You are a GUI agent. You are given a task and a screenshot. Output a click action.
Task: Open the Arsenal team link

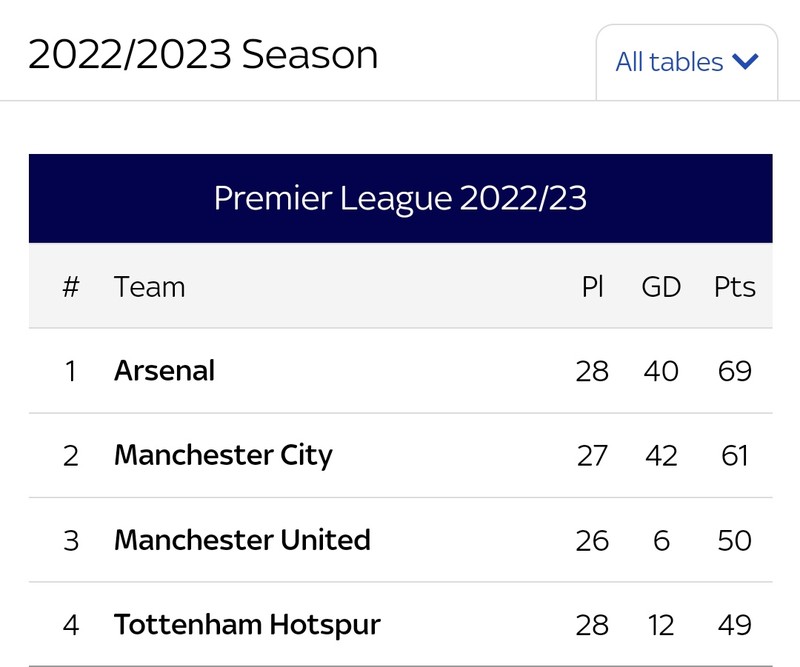pos(164,370)
